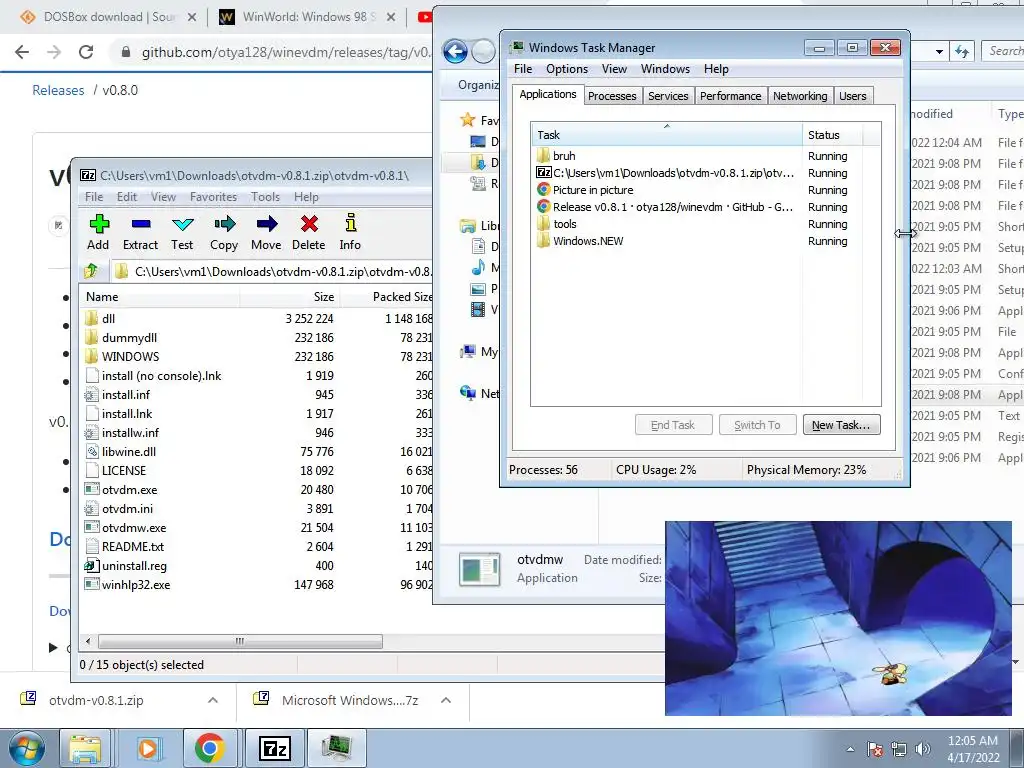Click the Status column header in Task Manager

[832, 135]
